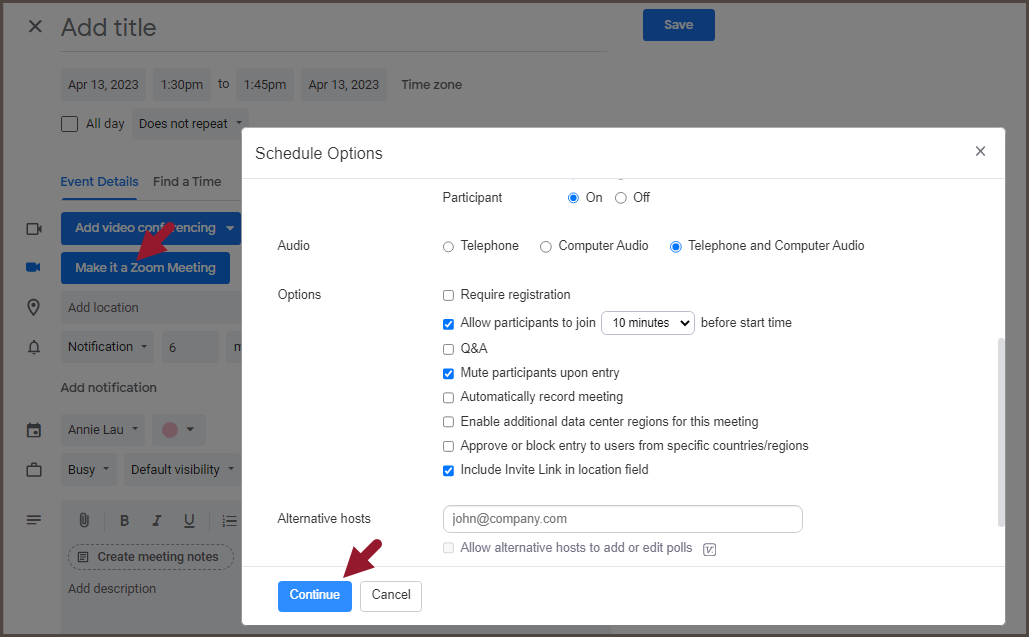Toggle underline text formatting
Screen dimensions: 1029x637
(189, 520)
